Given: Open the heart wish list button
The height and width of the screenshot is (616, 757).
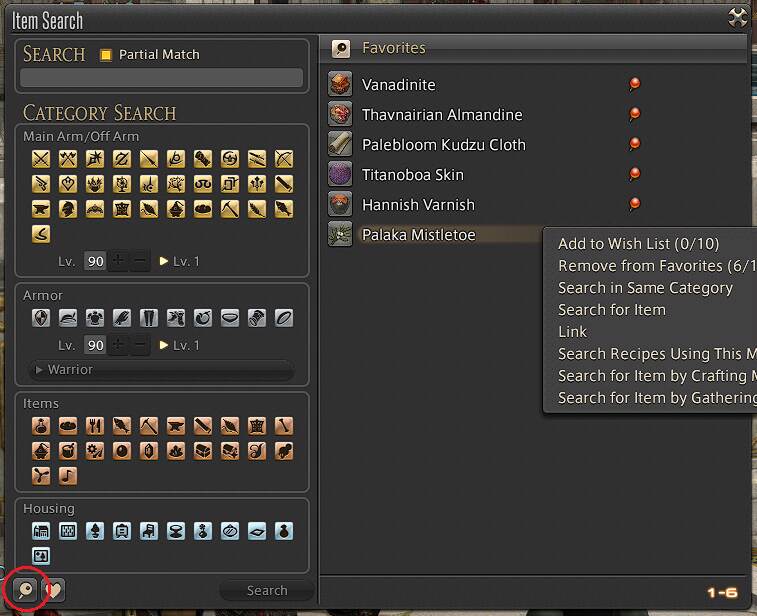Looking at the screenshot, I should pos(54,589).
